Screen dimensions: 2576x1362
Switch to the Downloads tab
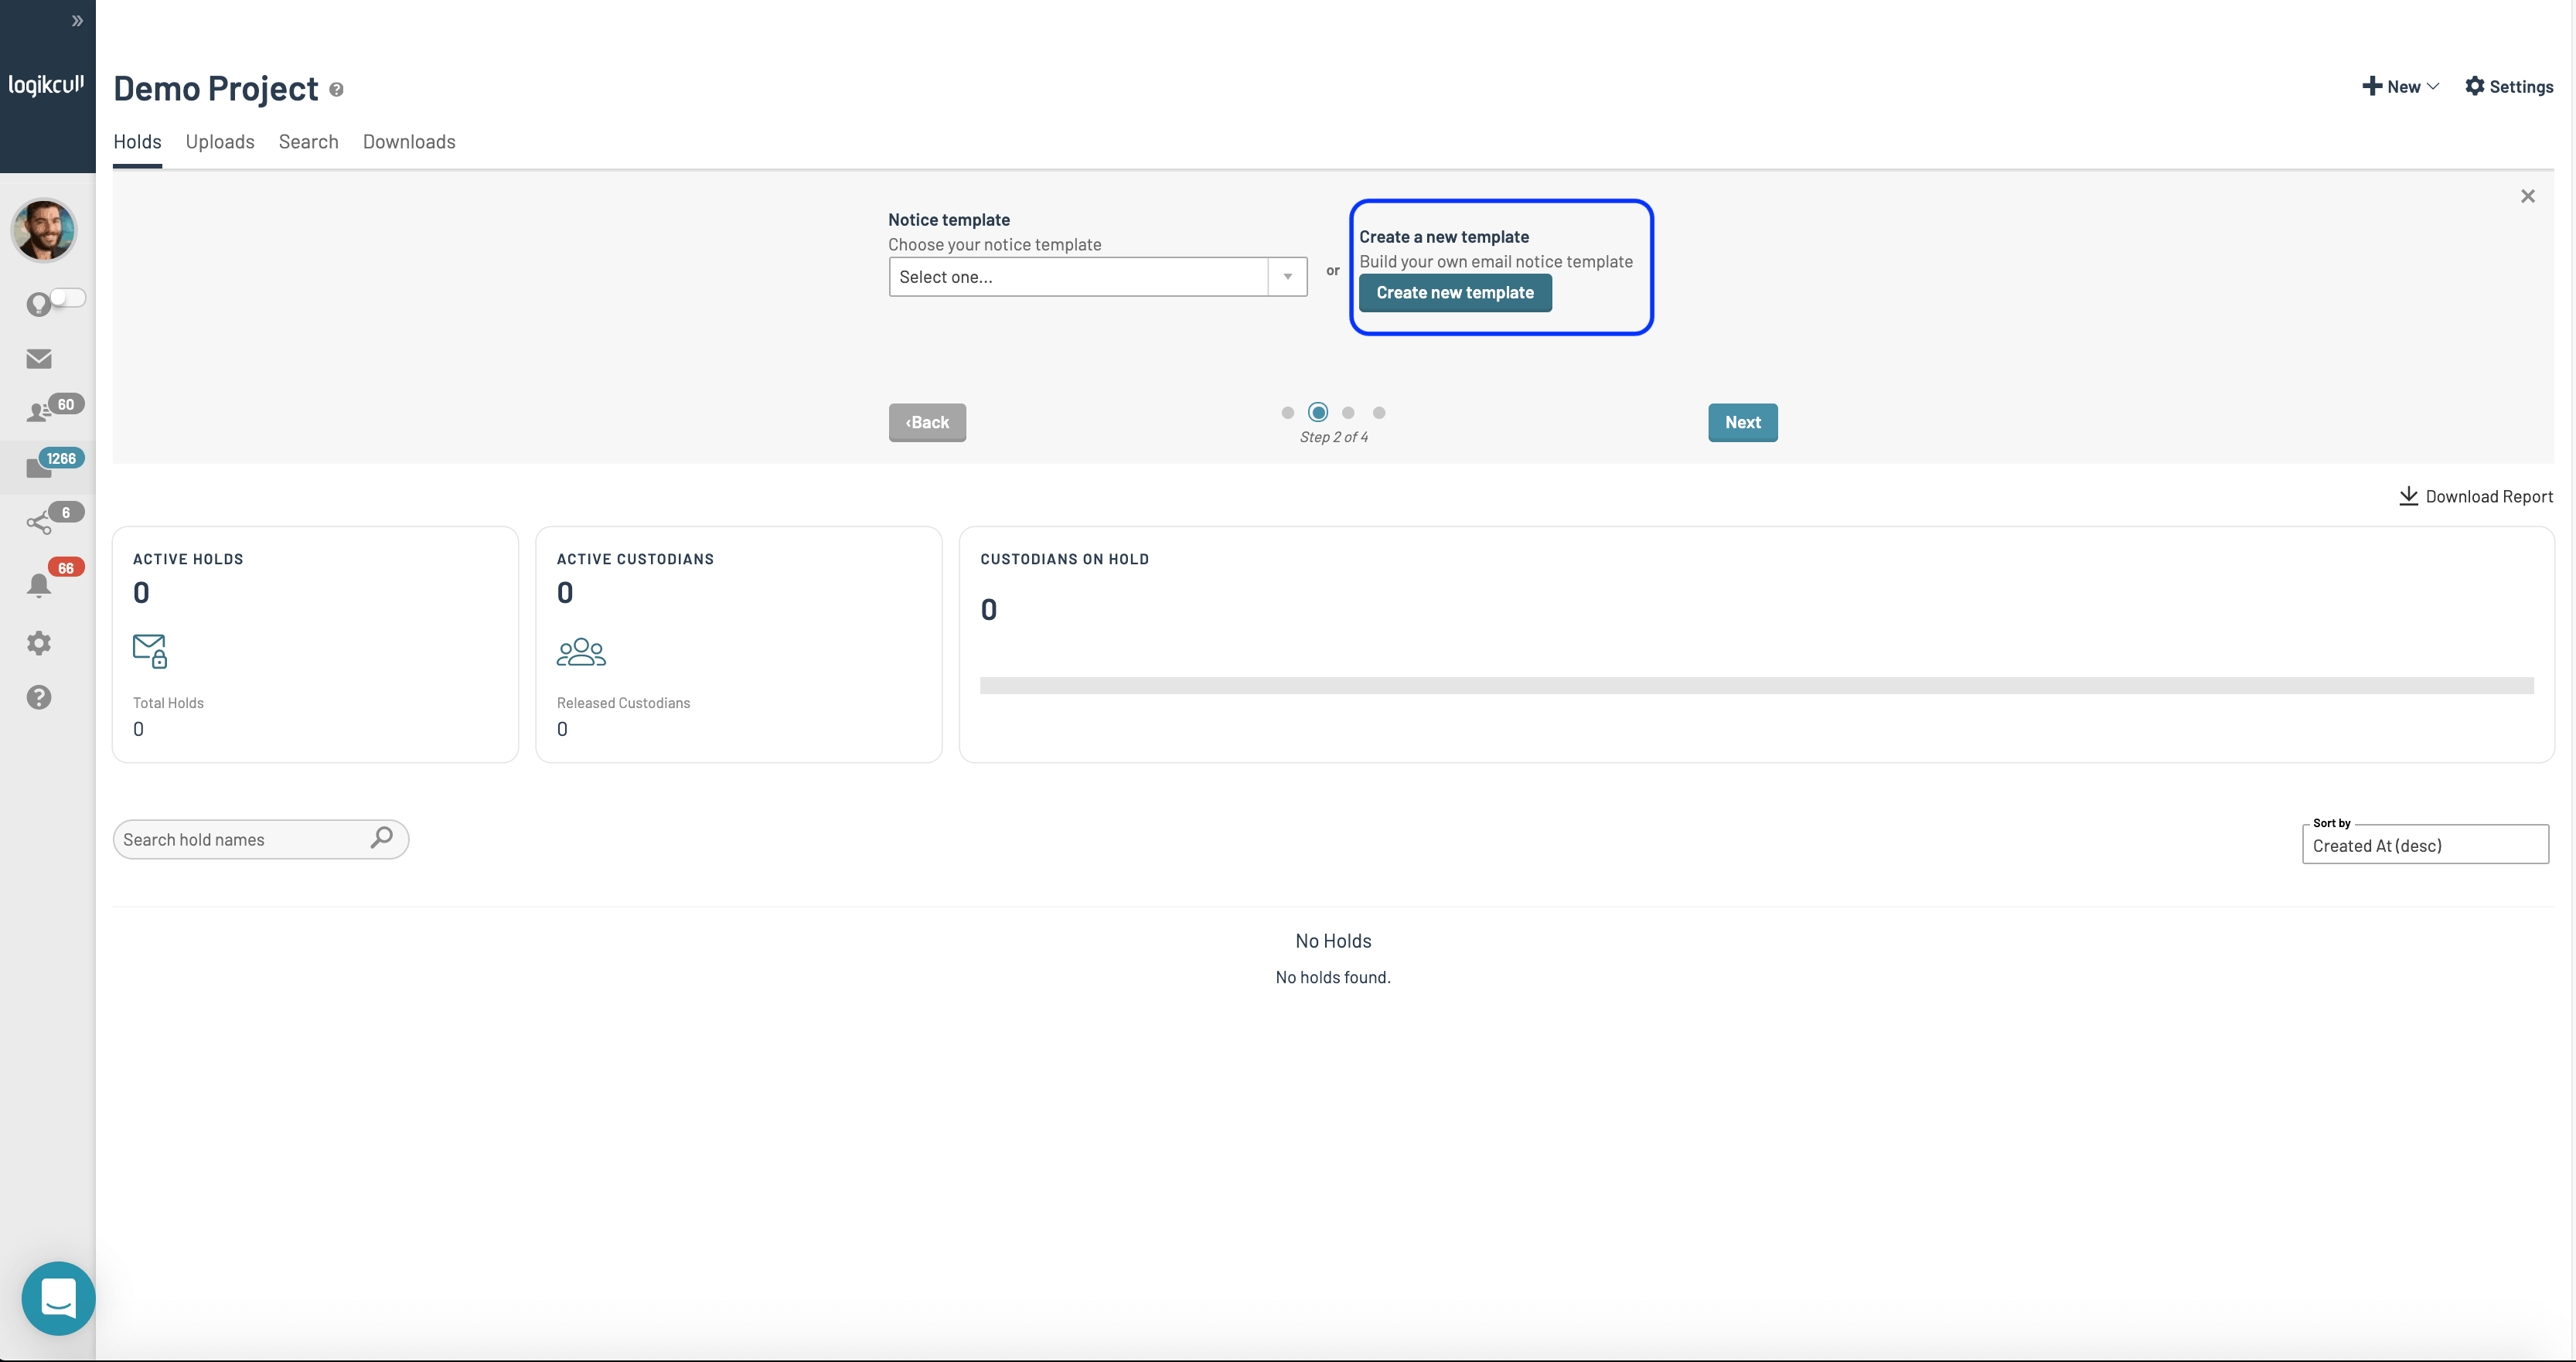(x=409, y=142)
